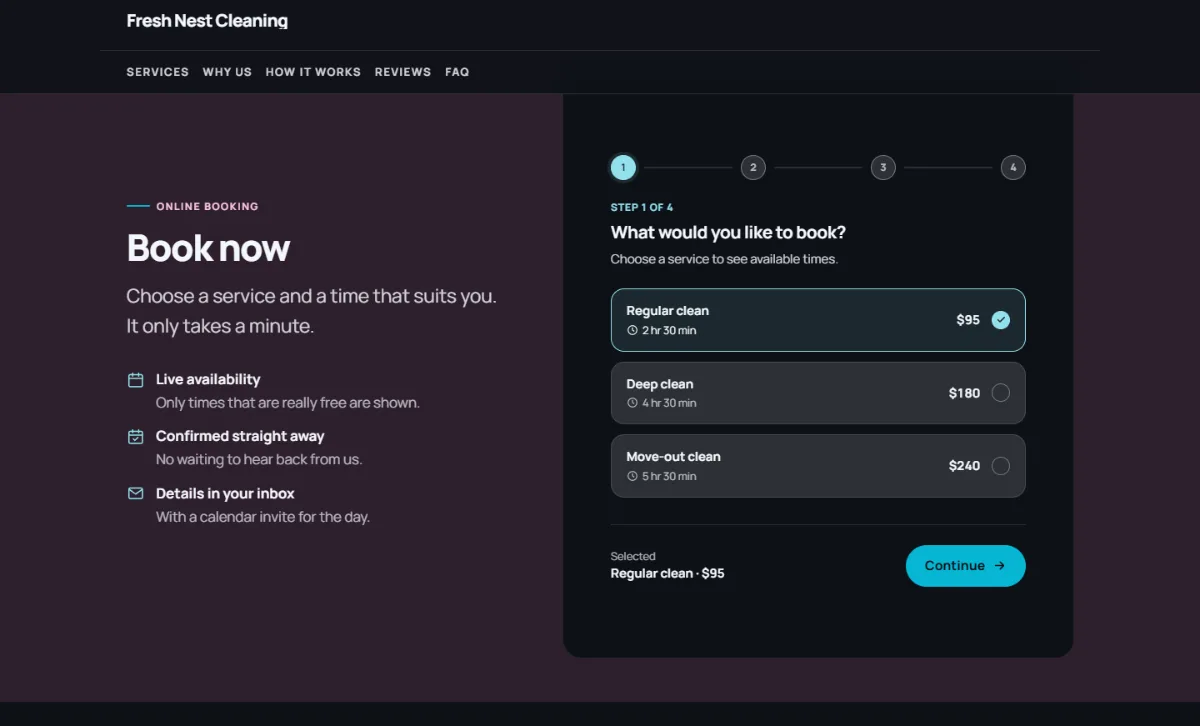The width and height of the screenshot is (1200, 726).
Task: Click the '5 hr 30 min' duration text
Action: [670, 476]
